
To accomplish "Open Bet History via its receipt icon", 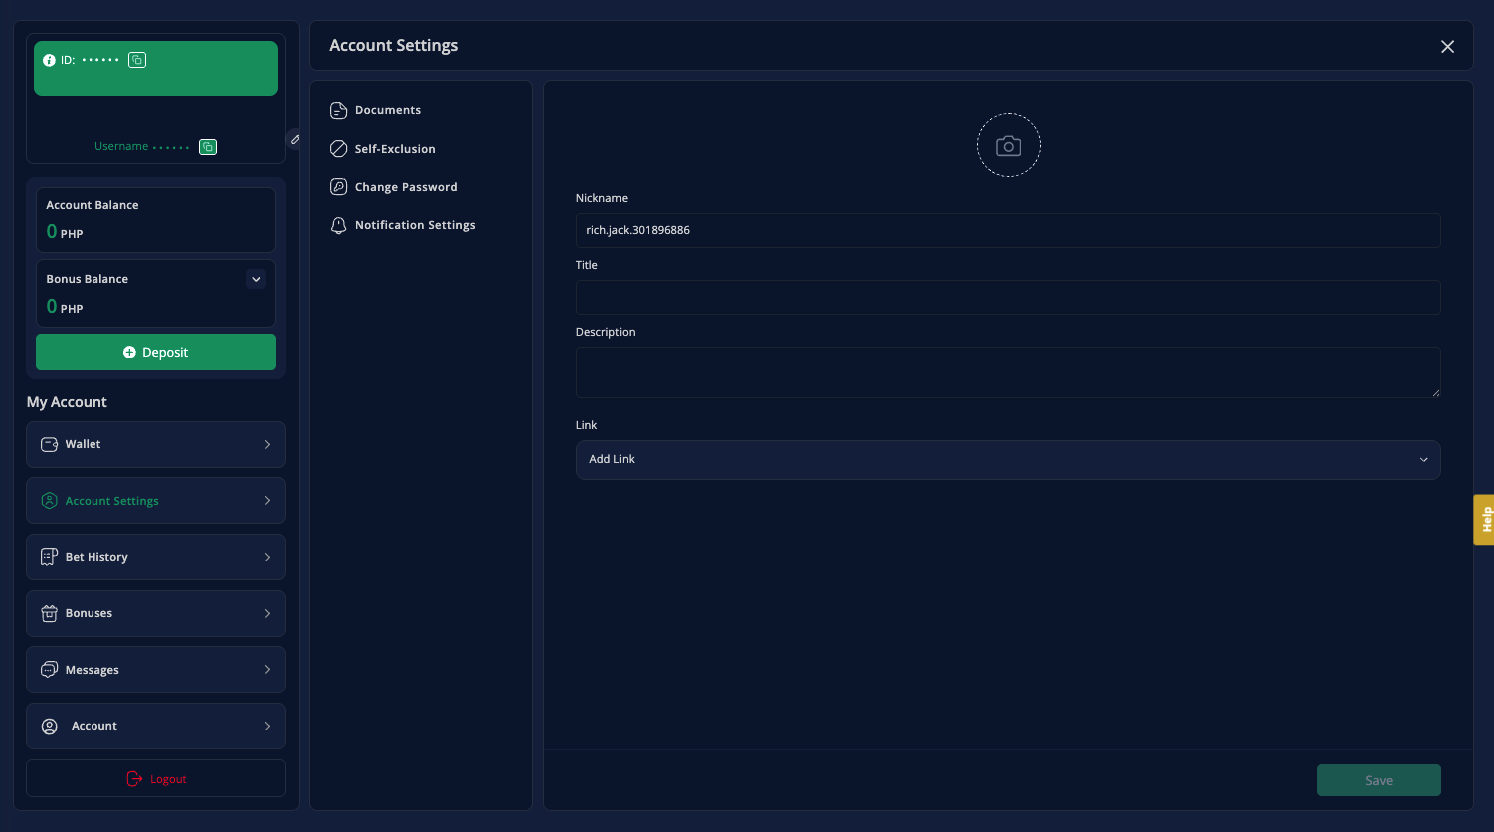I will (x=49, y=557).
